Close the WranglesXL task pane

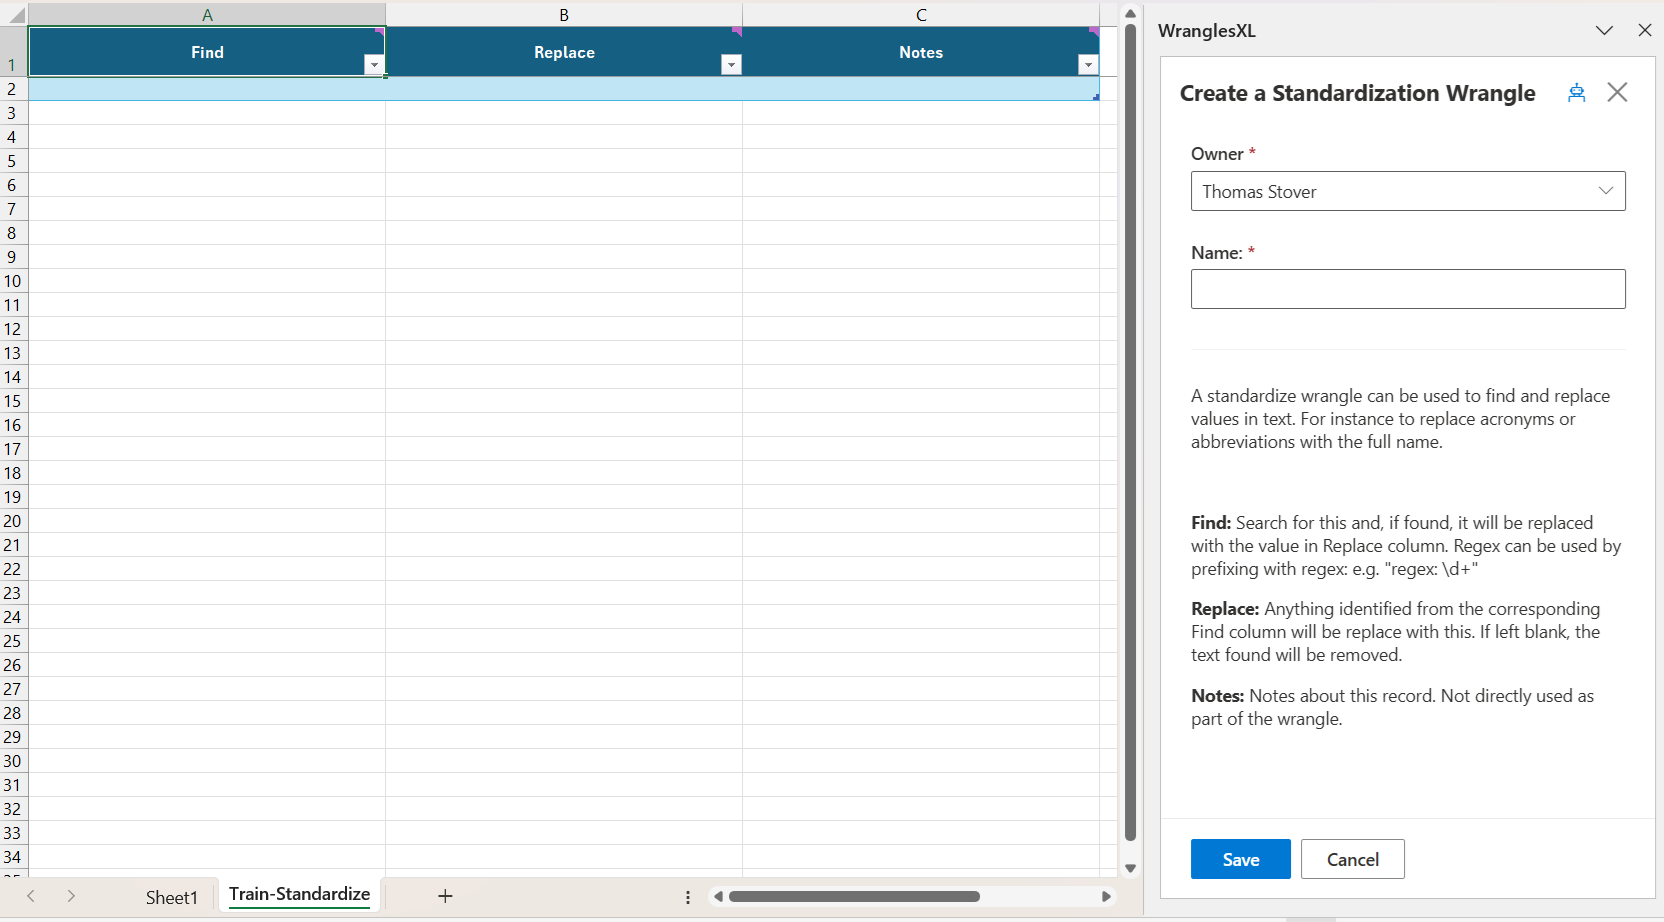(1645, 30)
